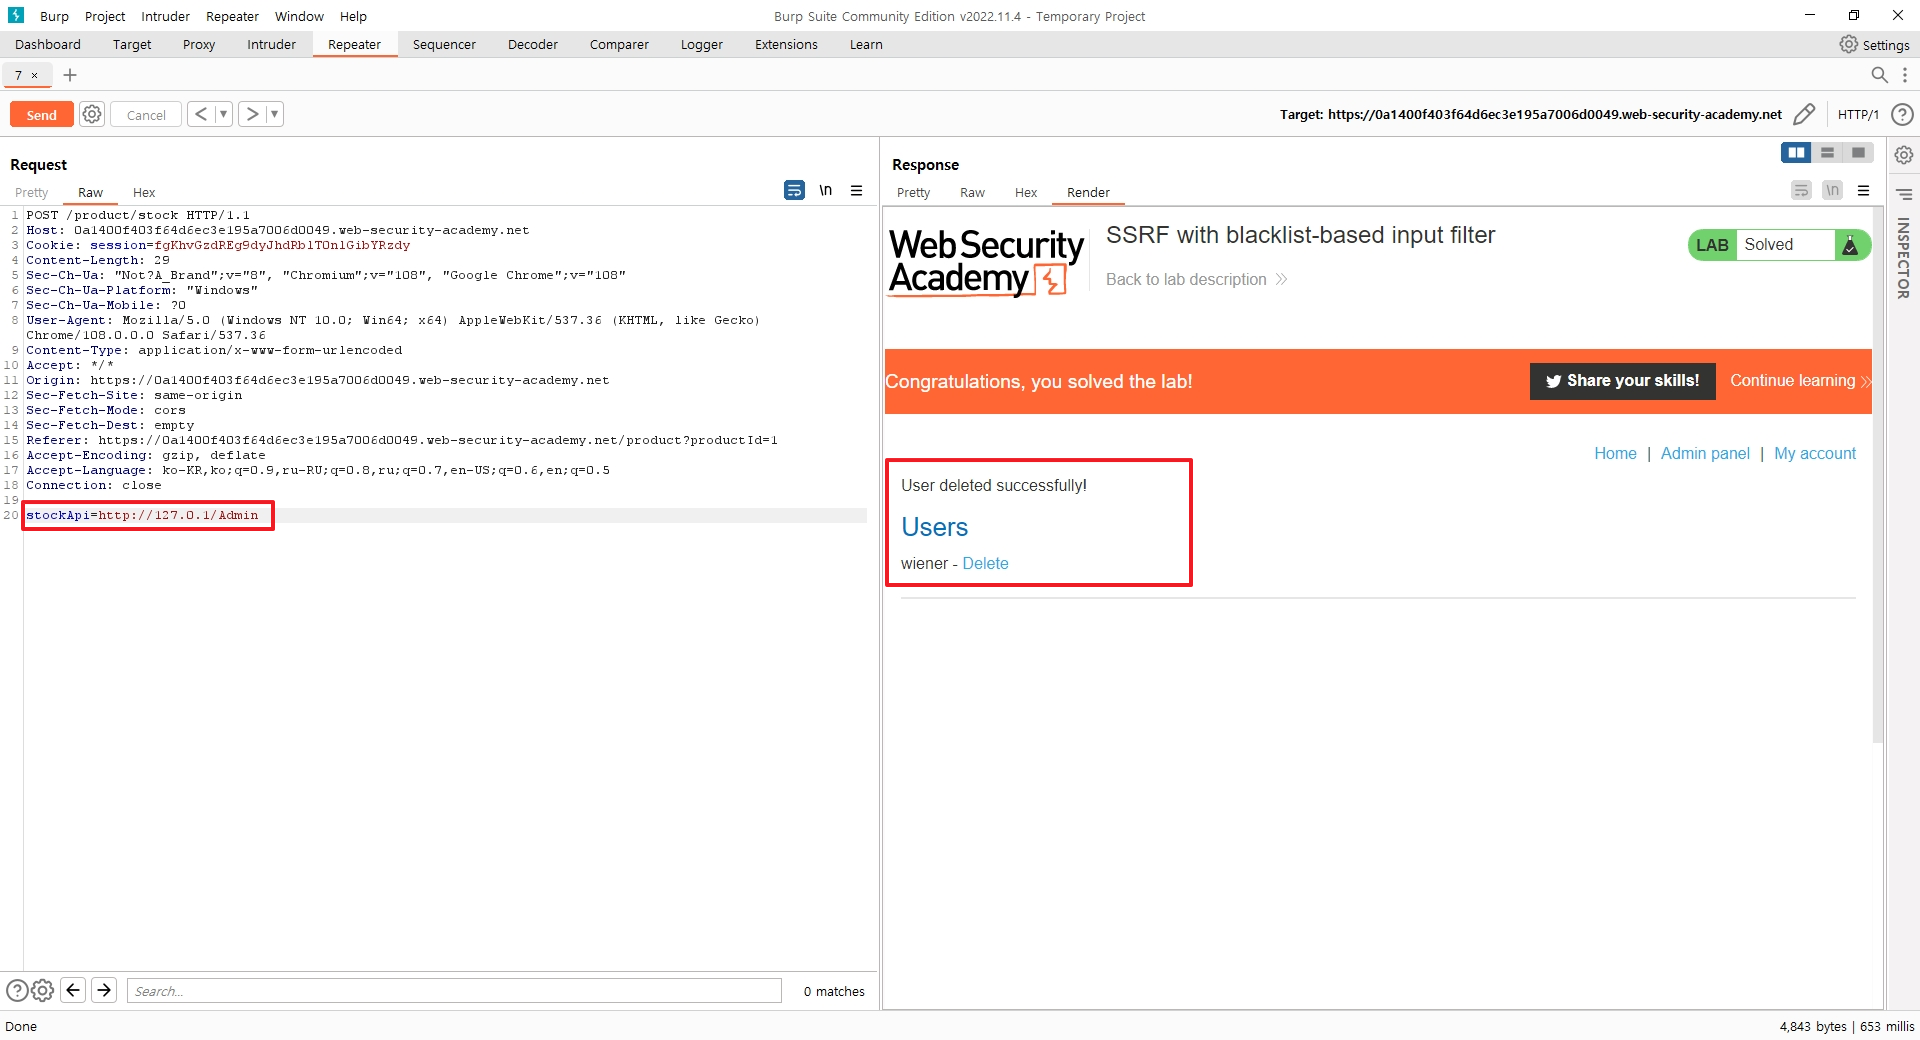Viewport: 1920px width, 1040px height.
Task: Select response Raw view tab
Action: coord(972,192)
